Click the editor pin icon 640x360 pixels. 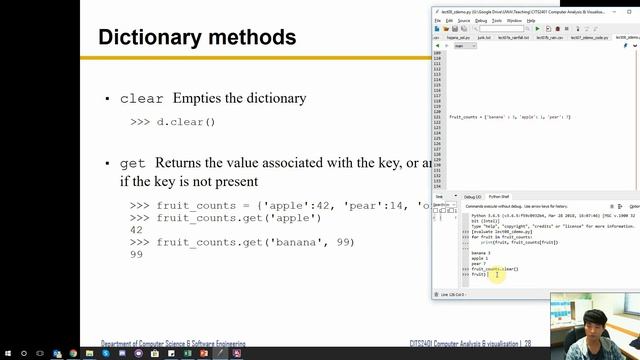(x=625, y=46)
